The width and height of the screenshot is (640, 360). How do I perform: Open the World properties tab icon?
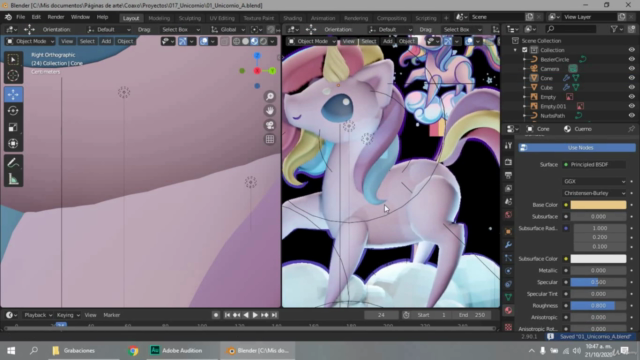click(508, 215)
